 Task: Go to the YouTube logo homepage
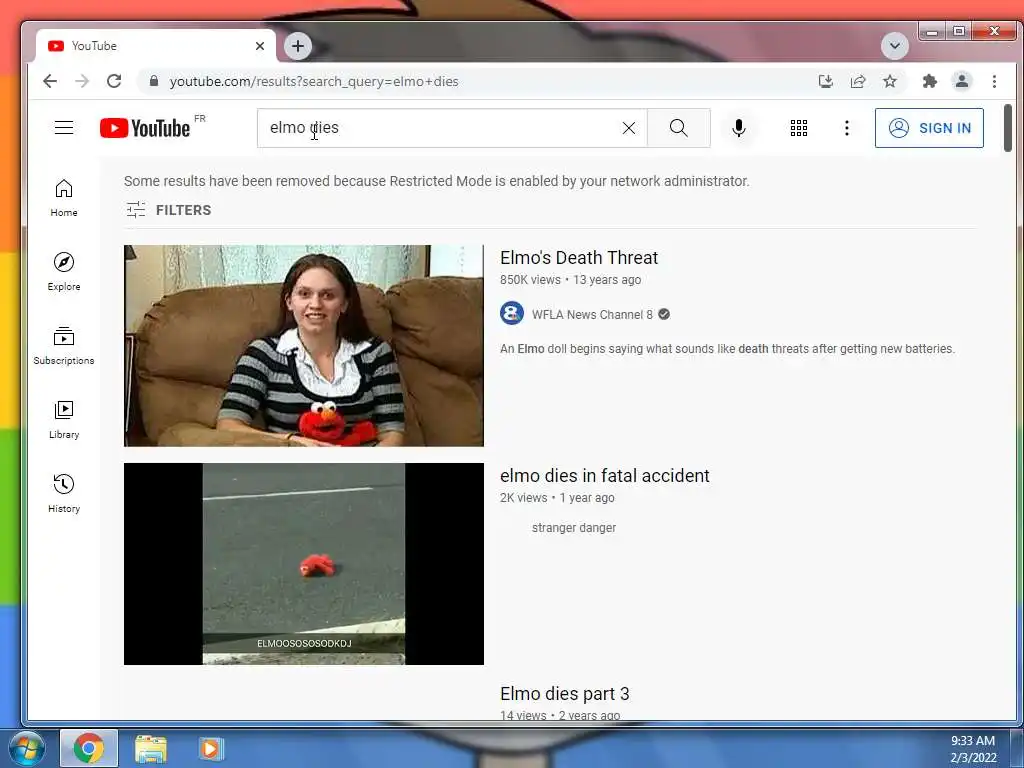[x=145, y=128]
